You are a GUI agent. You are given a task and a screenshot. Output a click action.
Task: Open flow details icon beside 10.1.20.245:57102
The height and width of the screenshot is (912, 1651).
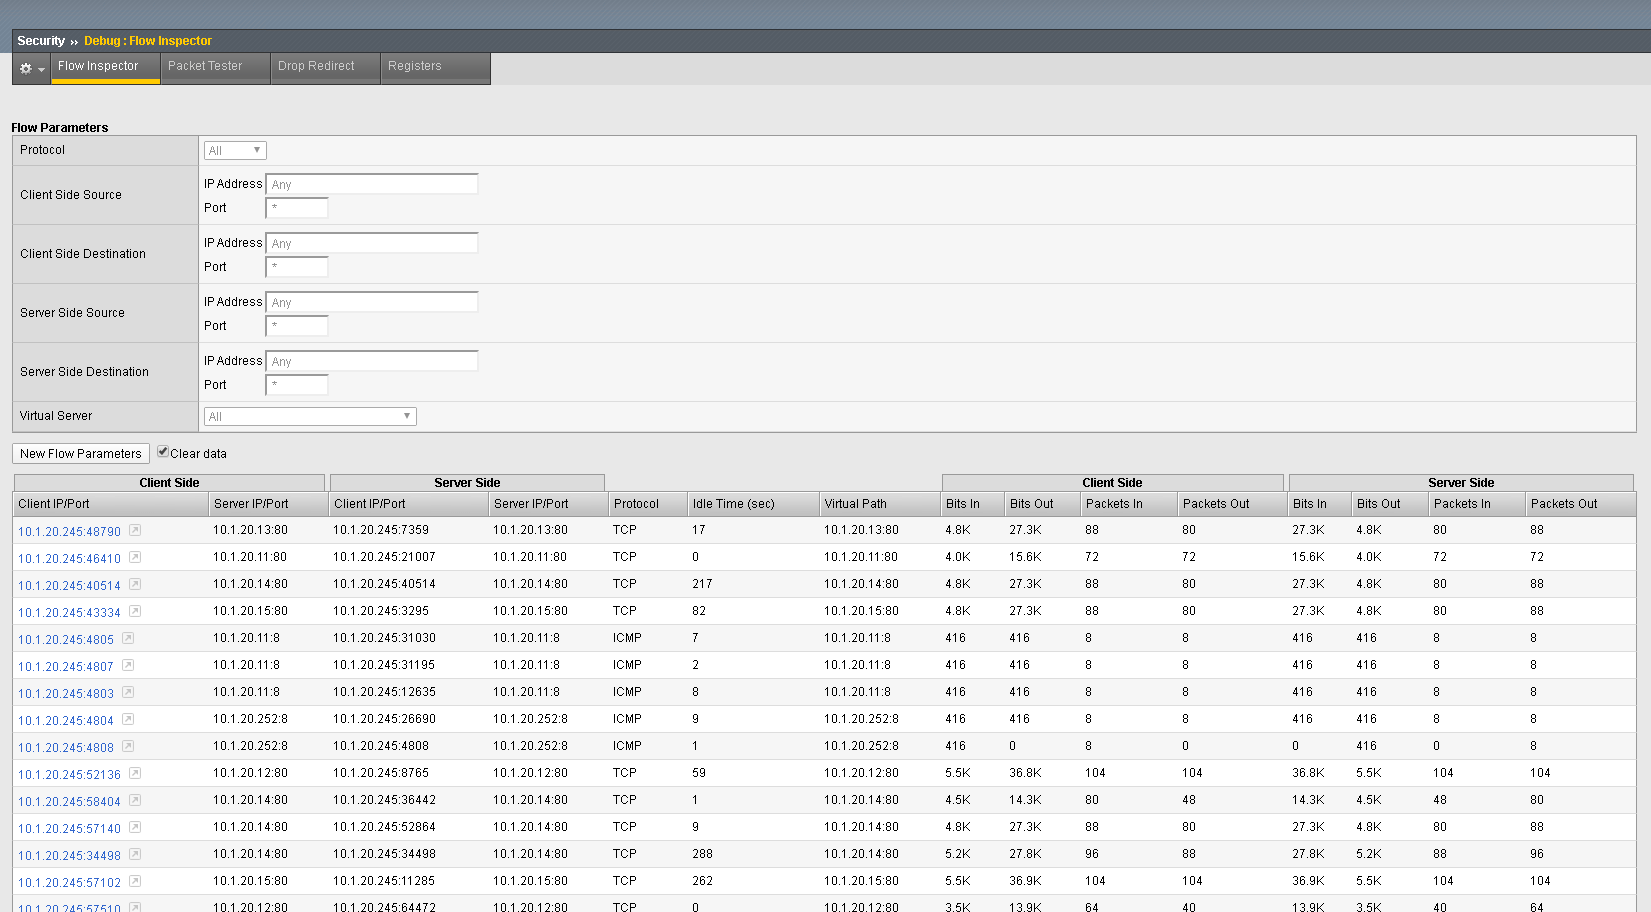(135, 881)
